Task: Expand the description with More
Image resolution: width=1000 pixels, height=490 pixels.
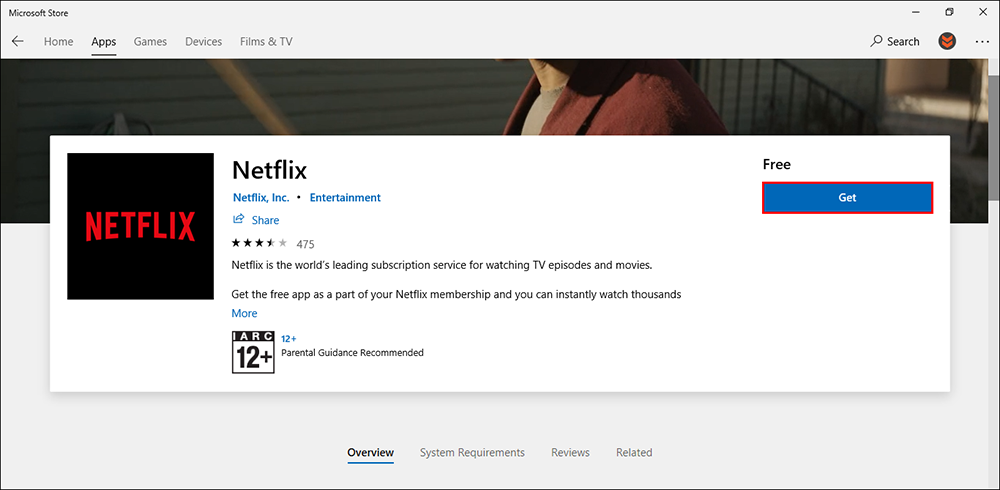Action: pos(244,313)
